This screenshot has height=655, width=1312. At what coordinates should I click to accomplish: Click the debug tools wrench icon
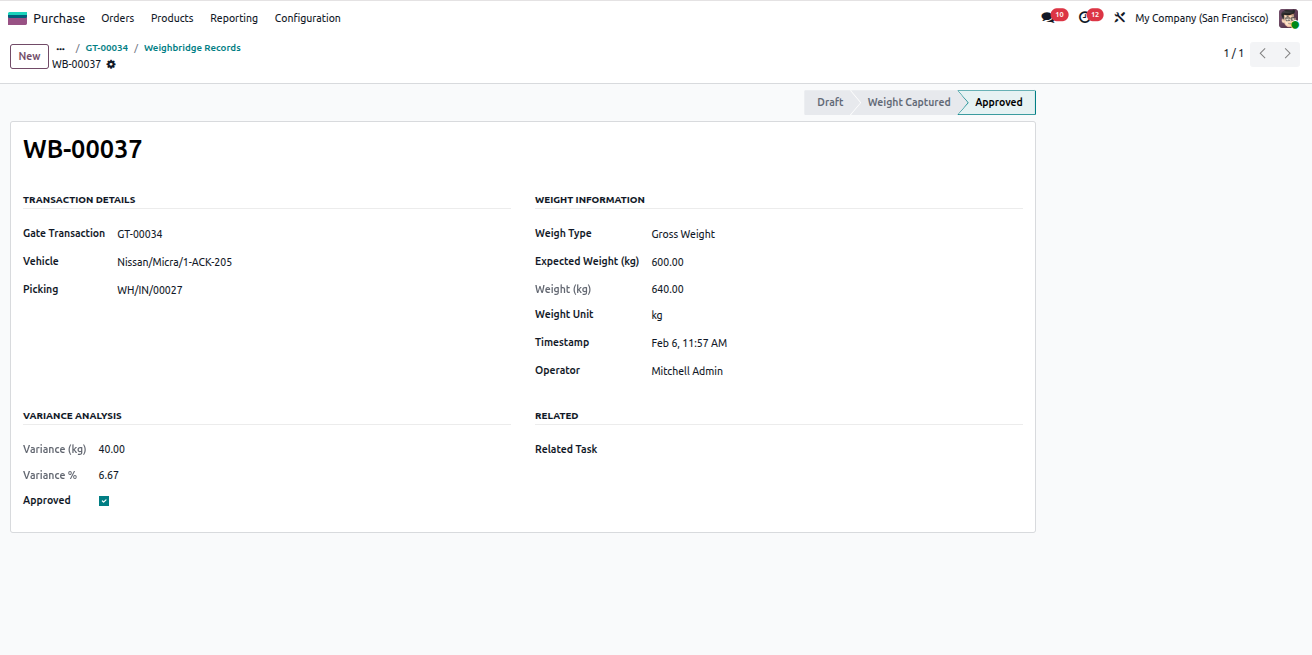pyautogui.click(x=1119, y=18)
